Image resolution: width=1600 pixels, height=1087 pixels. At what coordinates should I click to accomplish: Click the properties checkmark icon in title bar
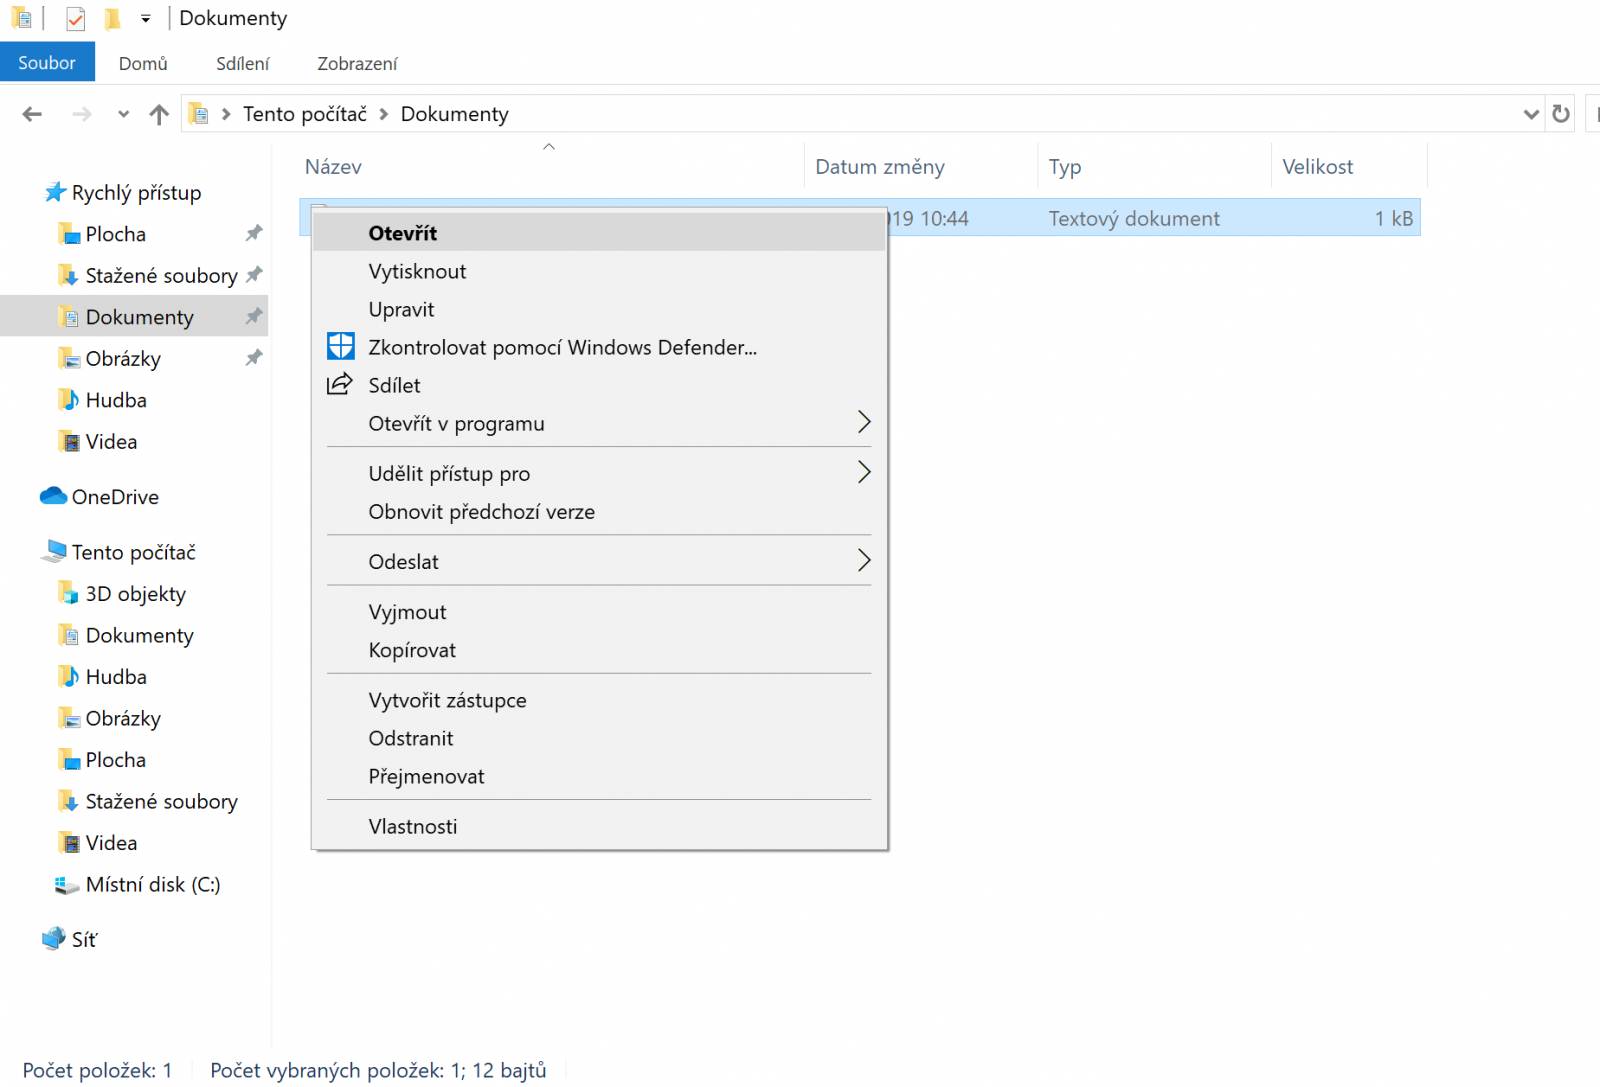75,18
